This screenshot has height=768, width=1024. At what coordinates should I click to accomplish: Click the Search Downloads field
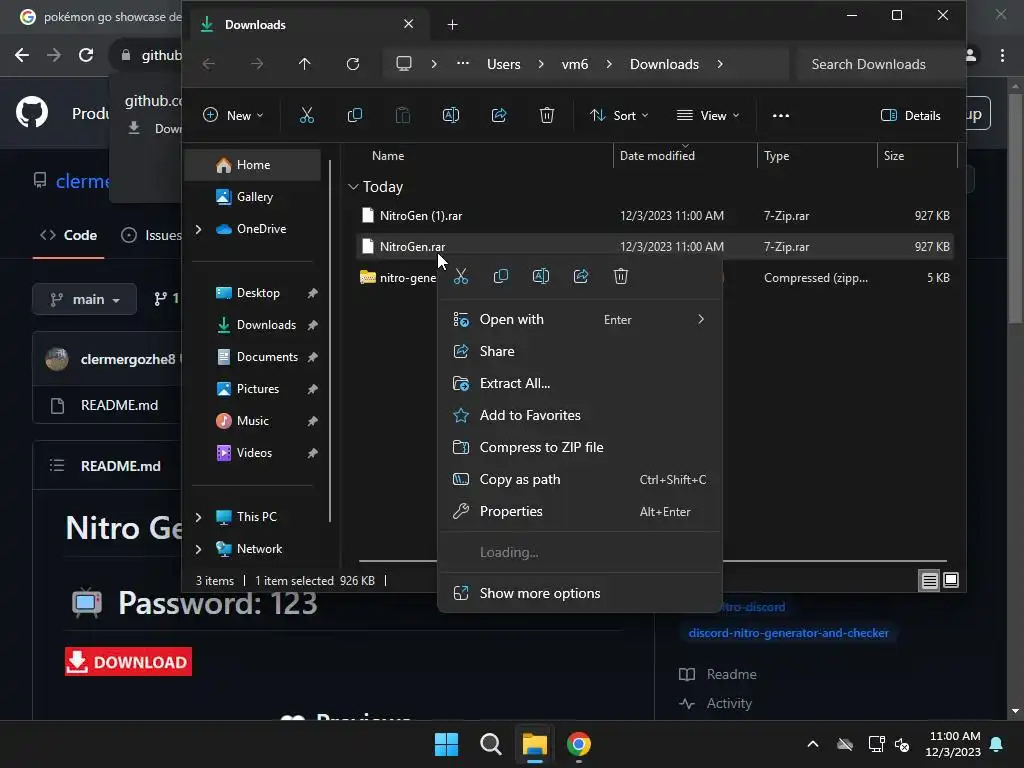[878, 64]
